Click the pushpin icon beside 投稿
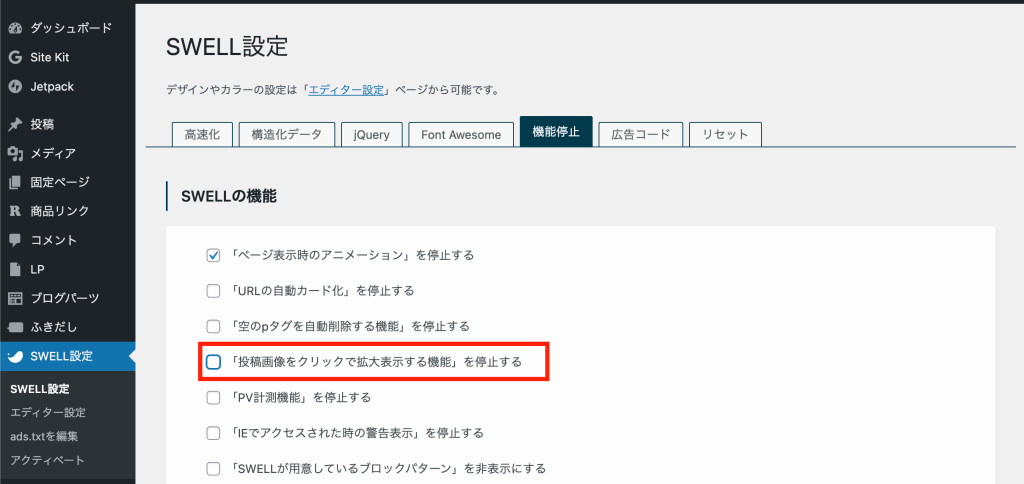The height and width of the screenshot is (484, 1024). (15, 125)
